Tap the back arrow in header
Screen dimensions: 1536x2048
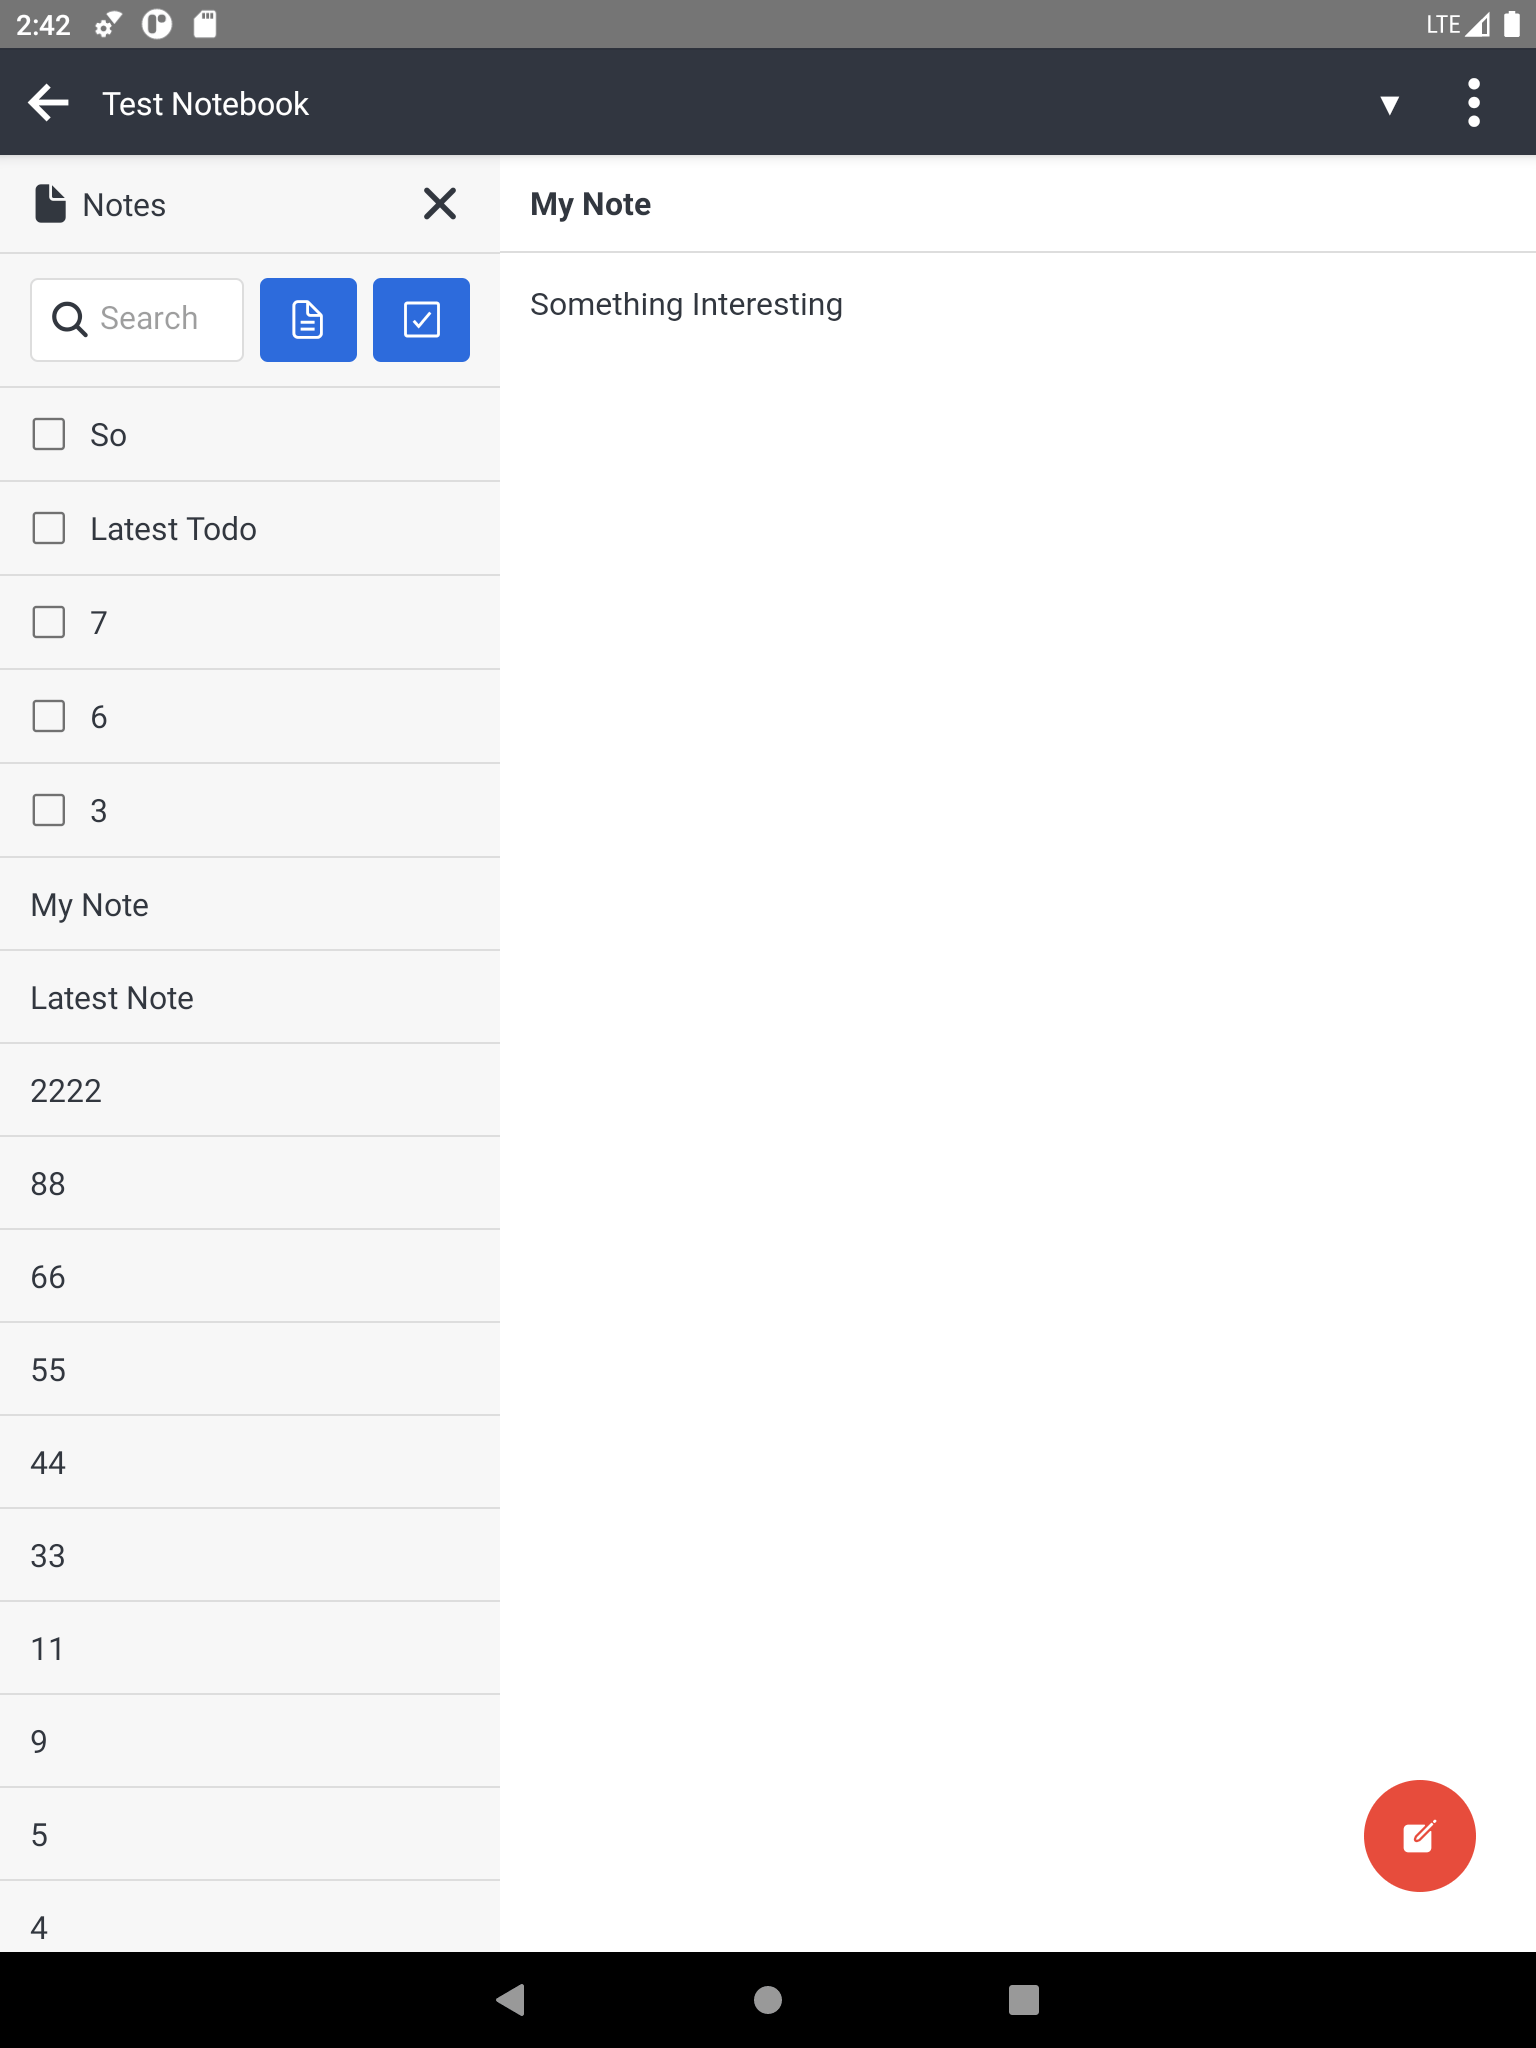48,103
